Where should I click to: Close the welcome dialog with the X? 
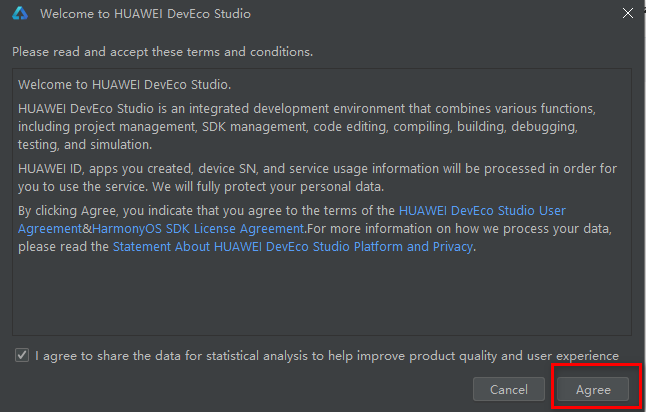click(x=626, y=14)
